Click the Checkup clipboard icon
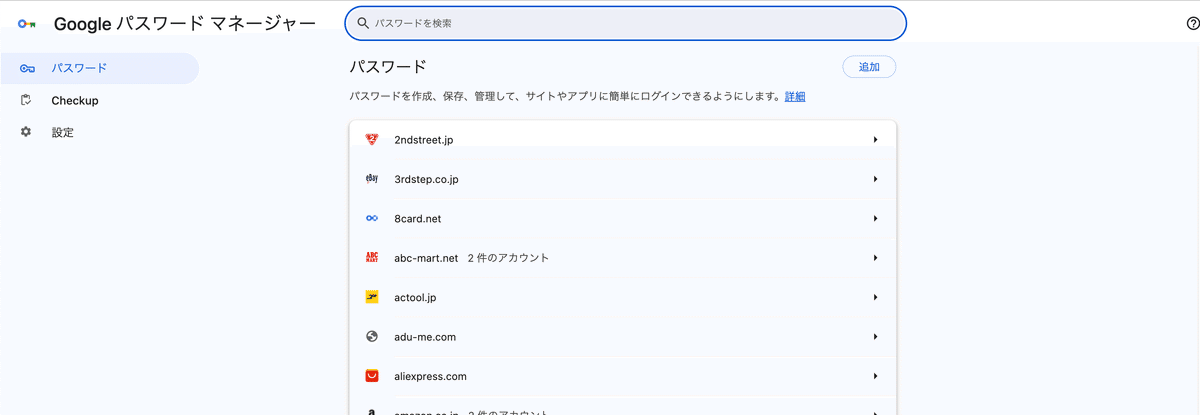The image size is (1200, 415). pos(27,100)
